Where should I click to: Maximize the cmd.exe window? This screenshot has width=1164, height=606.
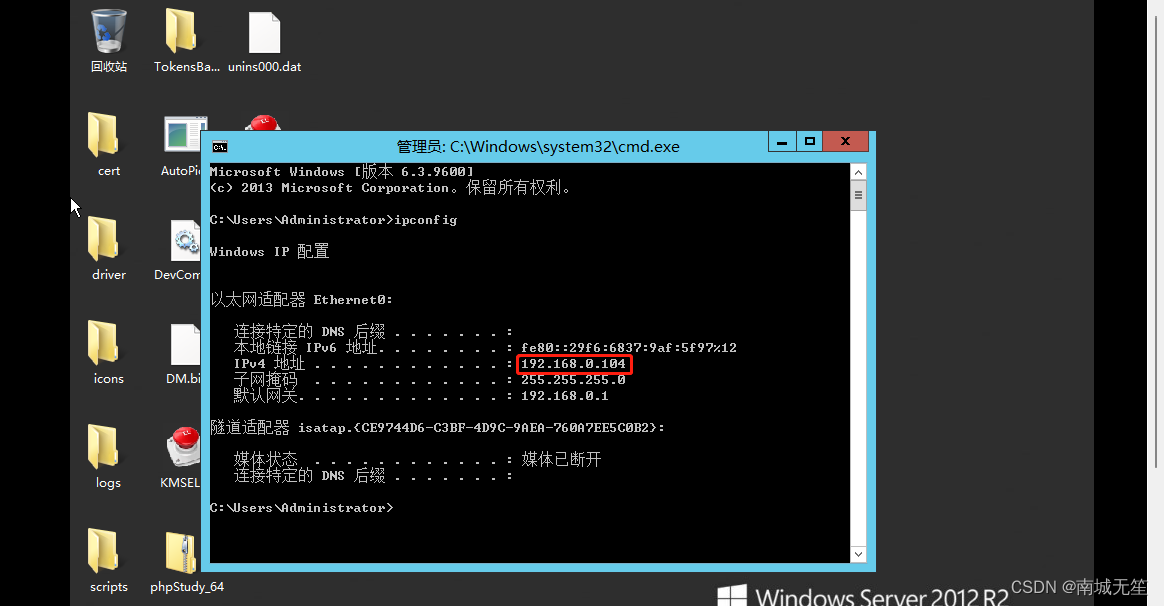[x=810, y=141]
